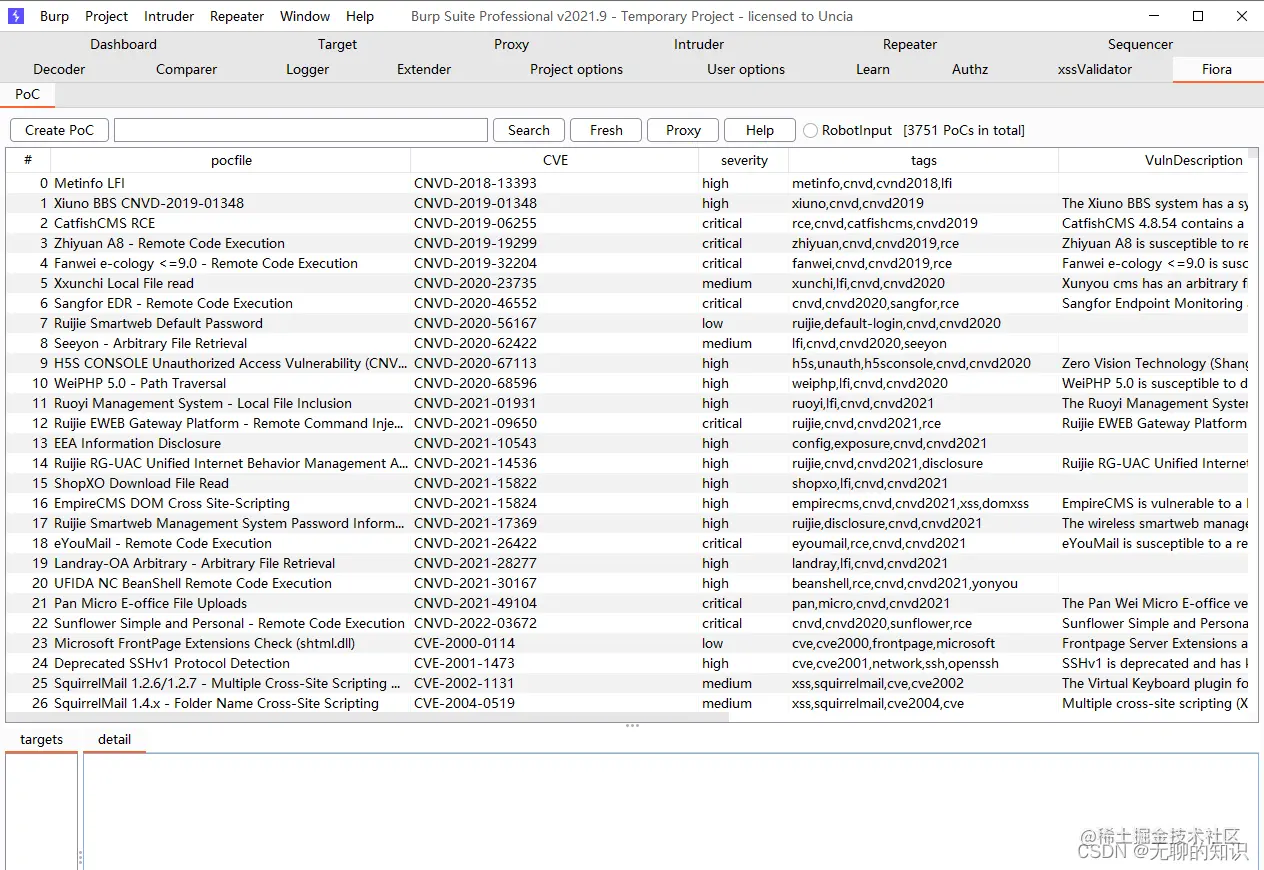Image resolution: width=1264 pixels, height=870 pixels.
Task: Click inside the targets list box
Action: [41, 810]
